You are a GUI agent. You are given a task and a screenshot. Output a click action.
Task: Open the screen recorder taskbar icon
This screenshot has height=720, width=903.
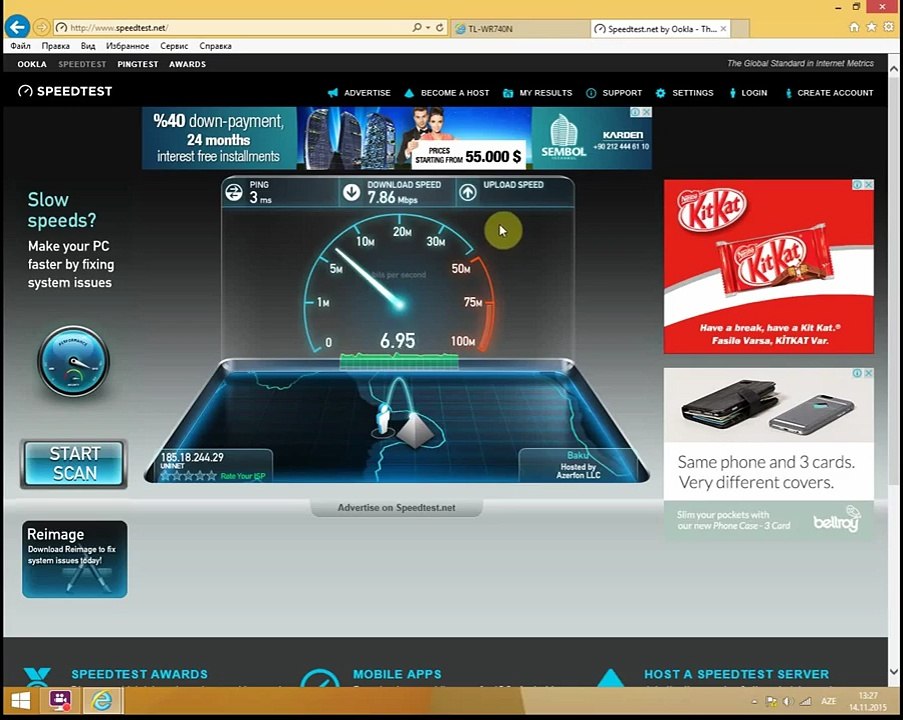59,701
